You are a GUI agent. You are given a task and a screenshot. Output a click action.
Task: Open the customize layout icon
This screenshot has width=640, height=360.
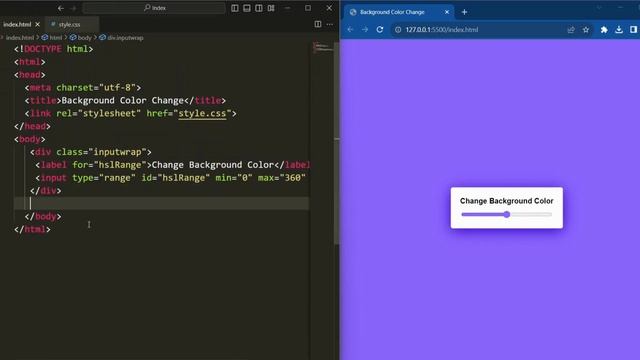(x=271, y=8)
